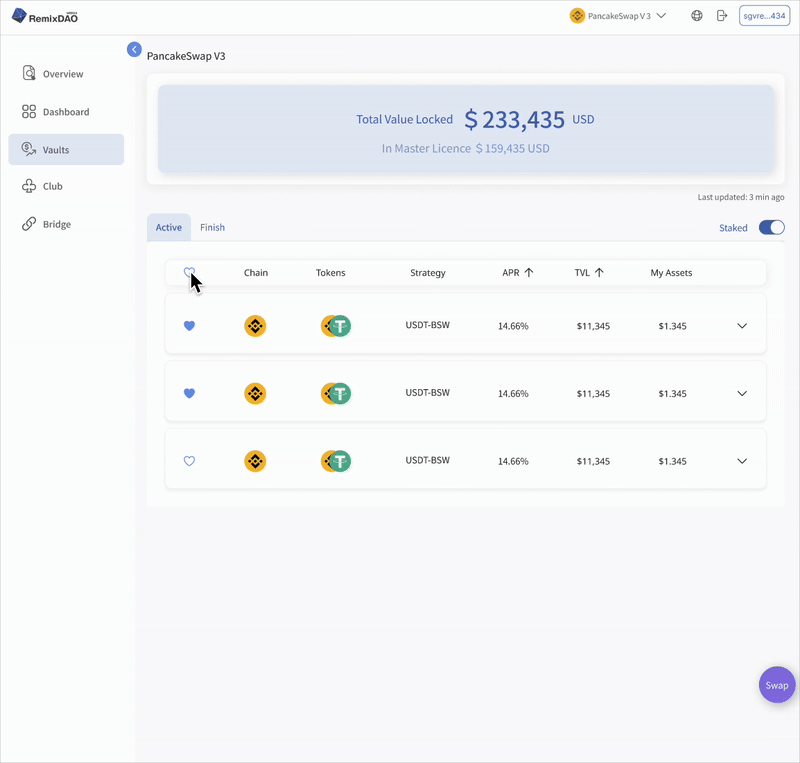Click the Chain column header

click(x=256, y=273)
